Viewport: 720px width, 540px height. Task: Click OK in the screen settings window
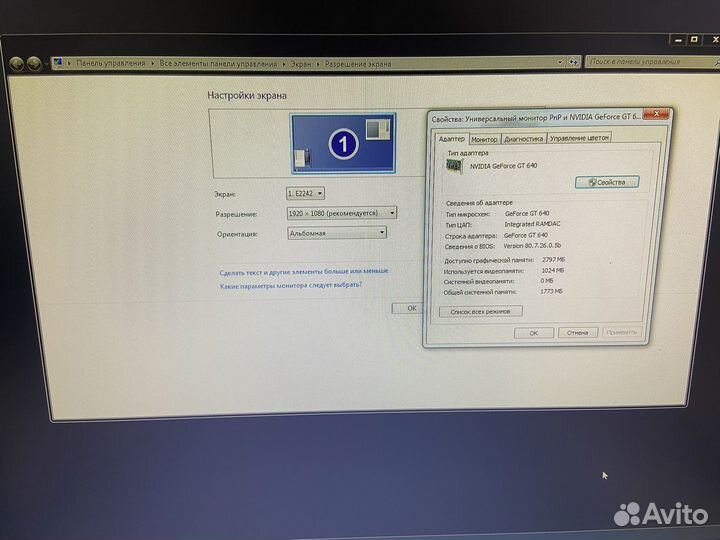coord(410,308)
